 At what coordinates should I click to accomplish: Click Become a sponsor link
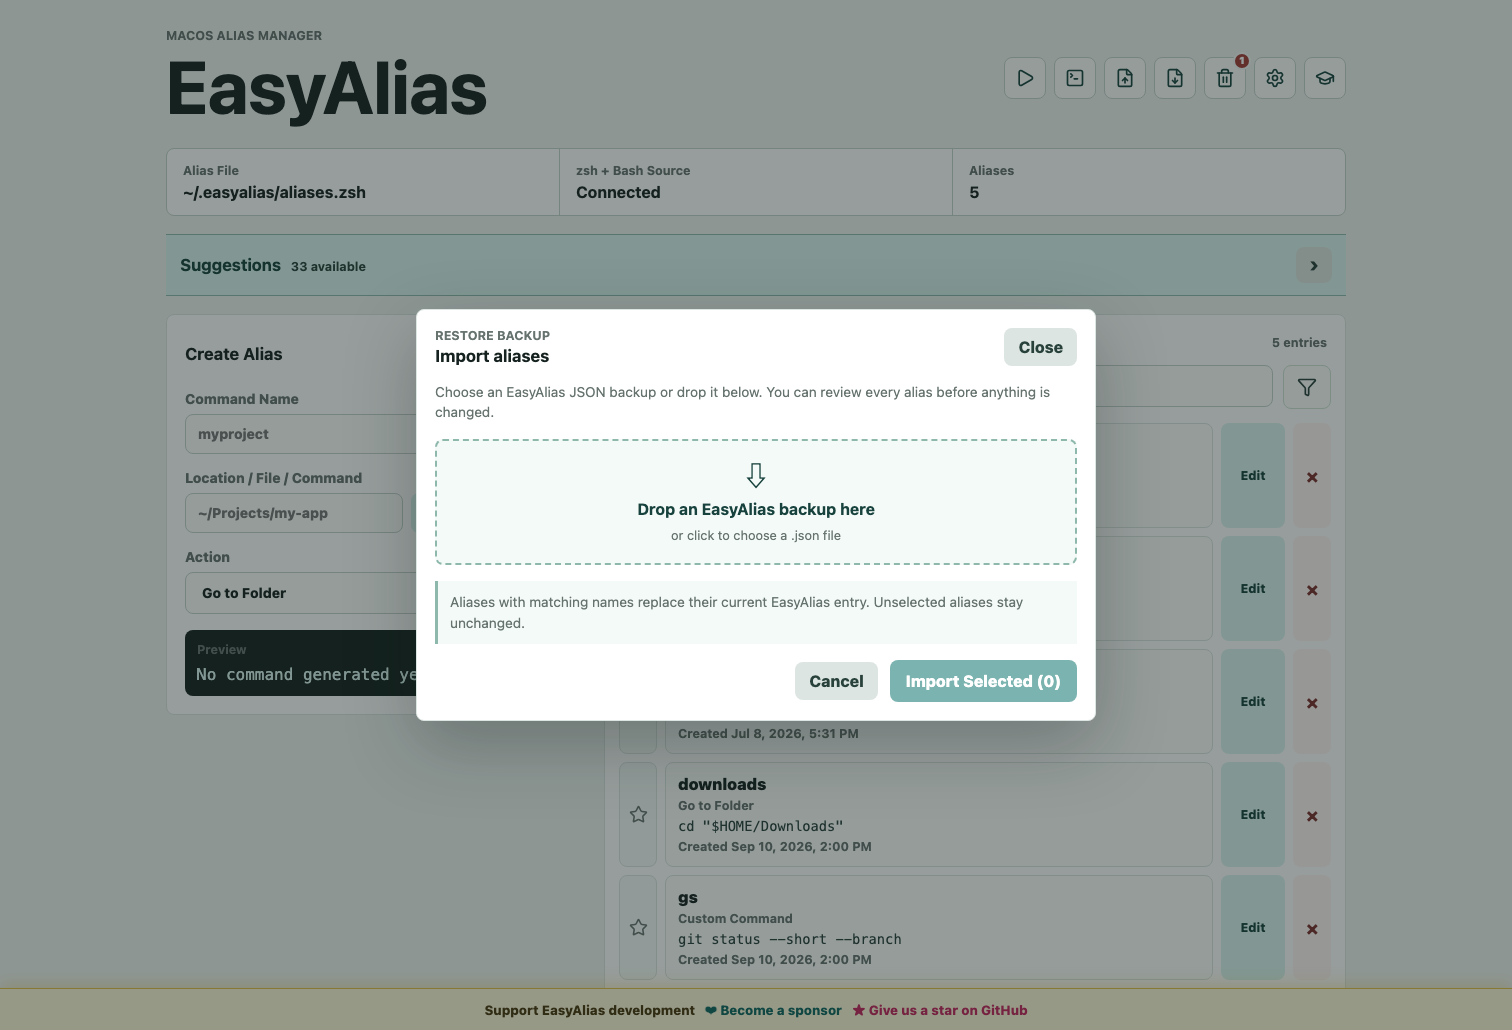click(x=773, y=1010)
